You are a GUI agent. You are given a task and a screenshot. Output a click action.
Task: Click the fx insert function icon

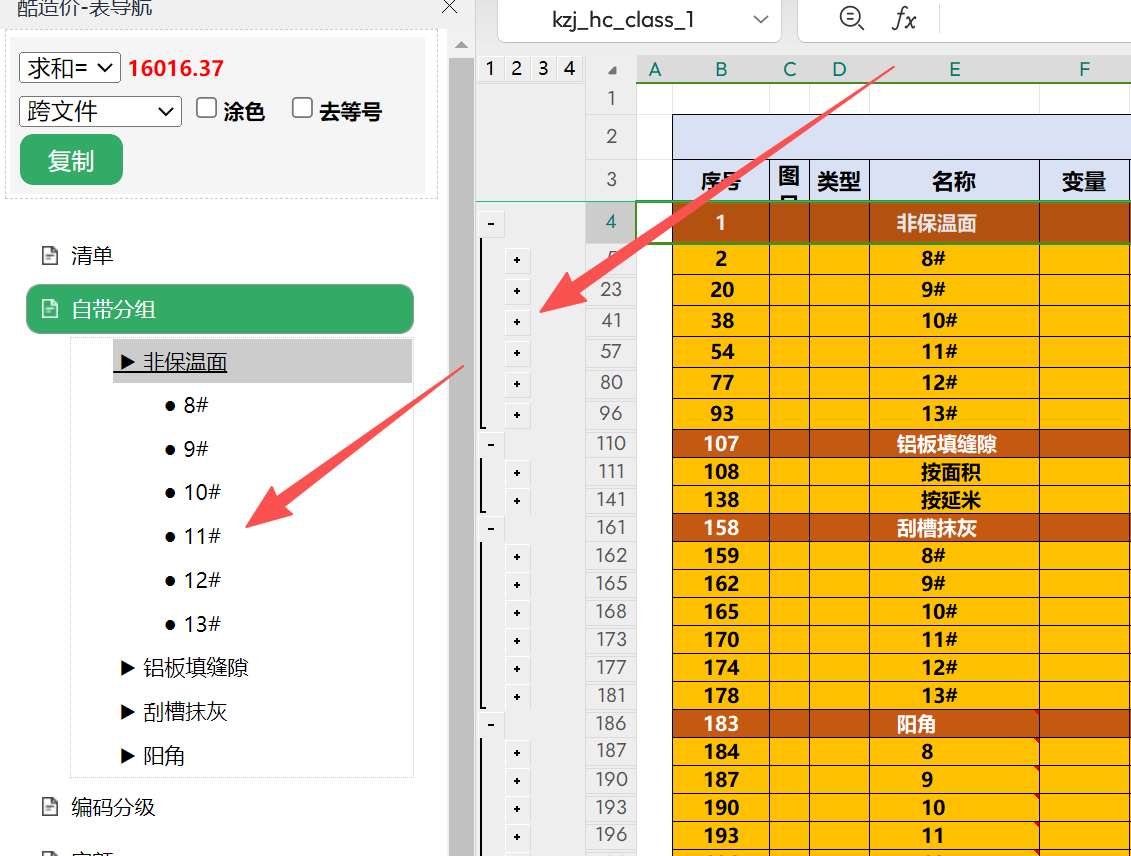903,19
